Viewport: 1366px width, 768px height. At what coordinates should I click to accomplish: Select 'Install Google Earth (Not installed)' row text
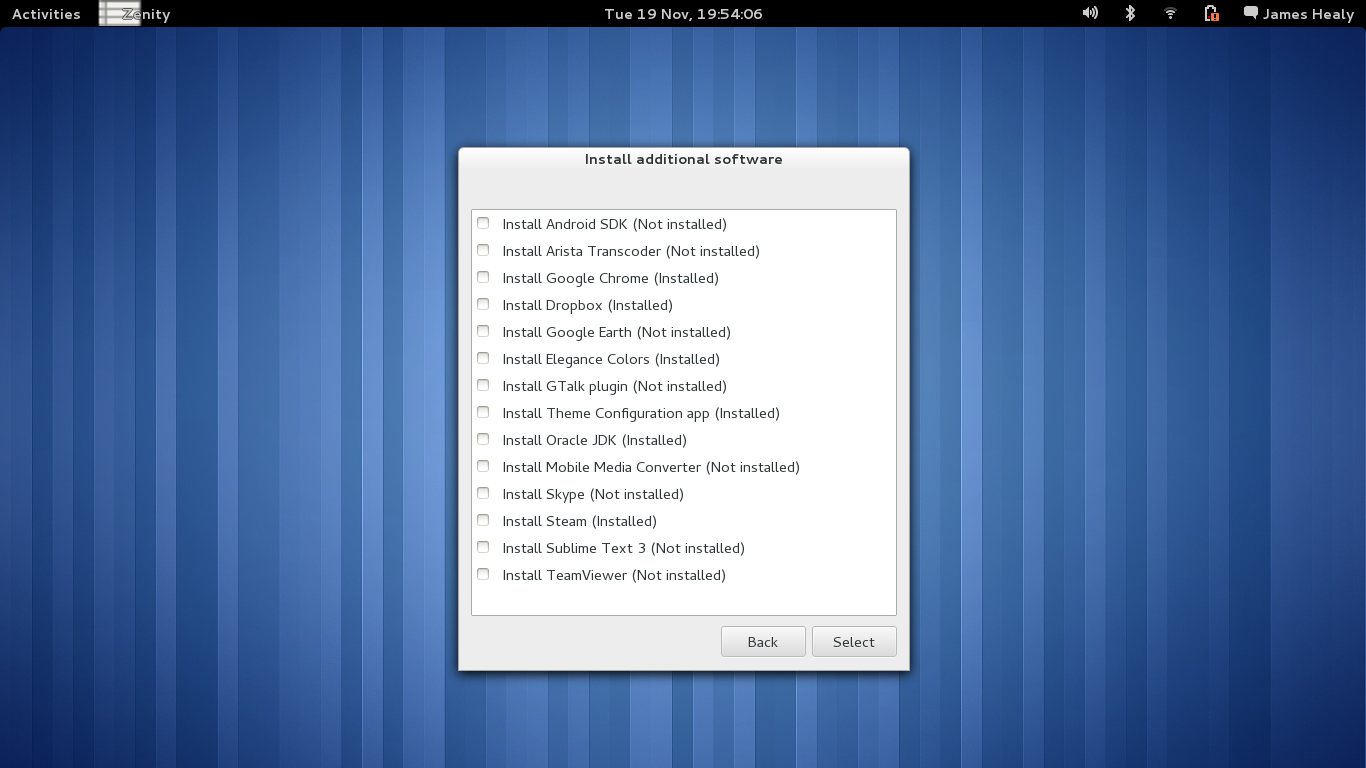point(616,332)
